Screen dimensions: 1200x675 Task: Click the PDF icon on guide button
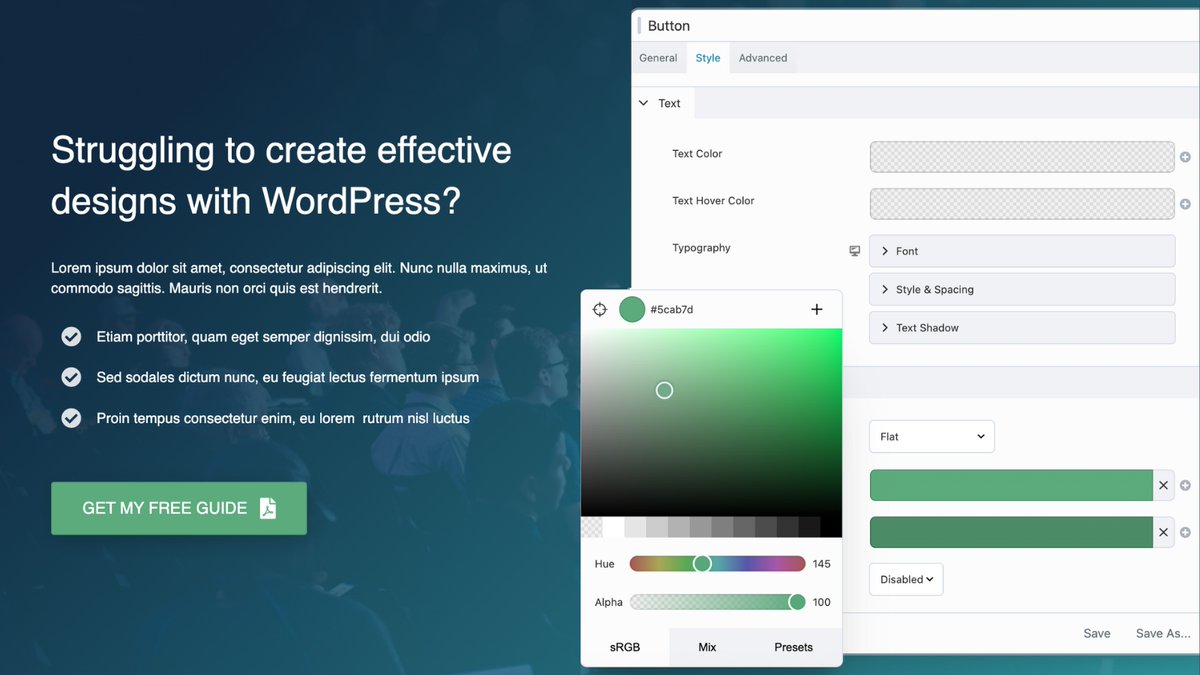(x=268, y=508)
